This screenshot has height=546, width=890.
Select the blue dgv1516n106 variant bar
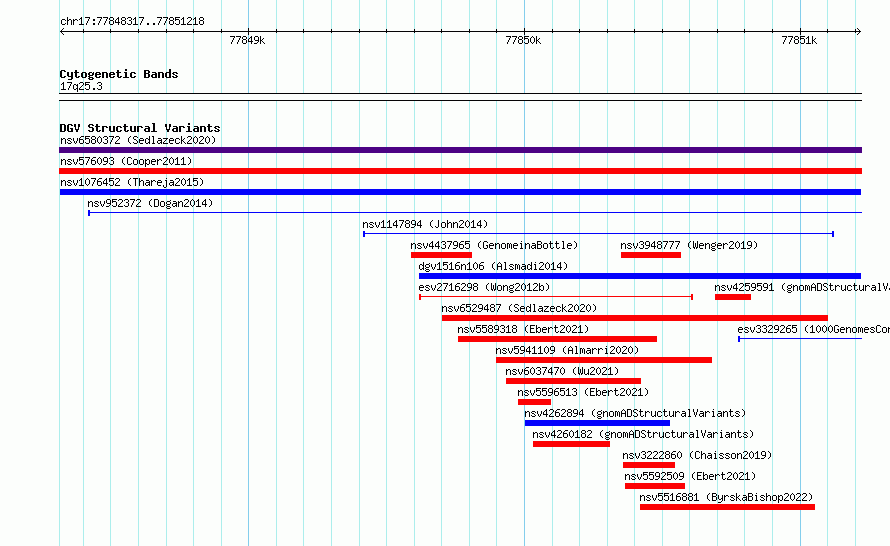pyautogui.click(x=640, y=276)
